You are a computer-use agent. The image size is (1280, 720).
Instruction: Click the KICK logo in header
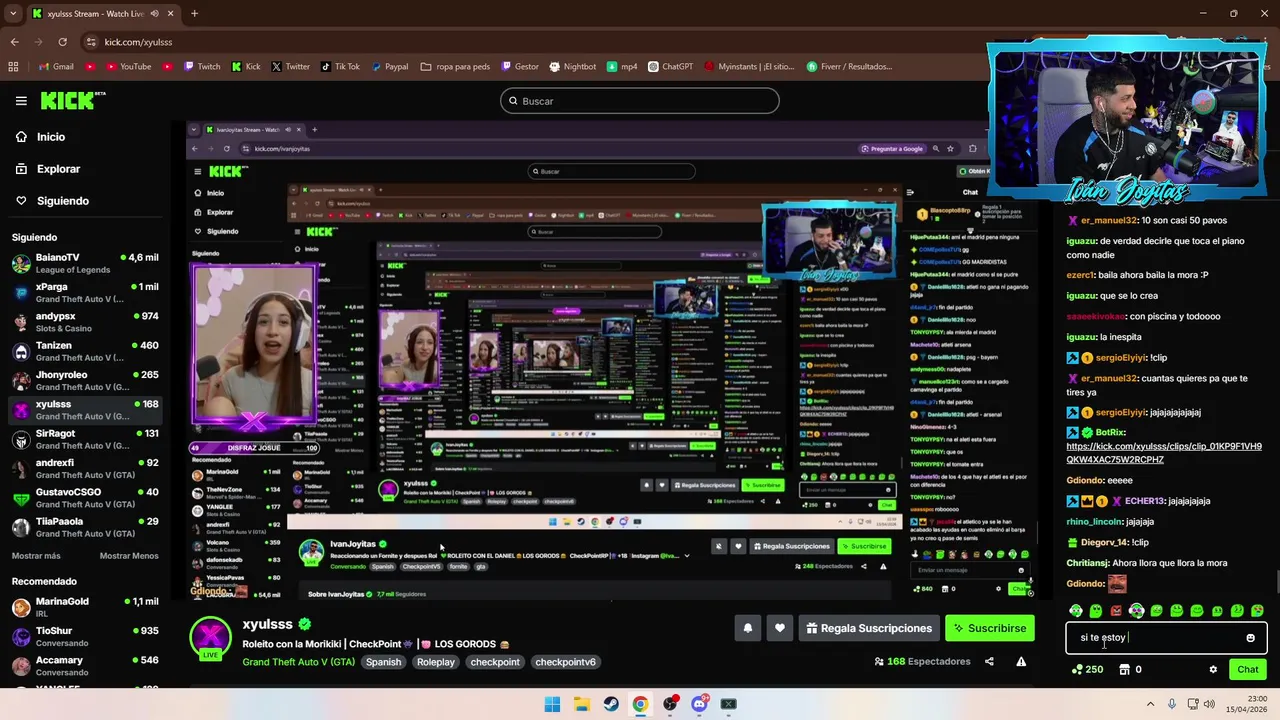[72, 100]
